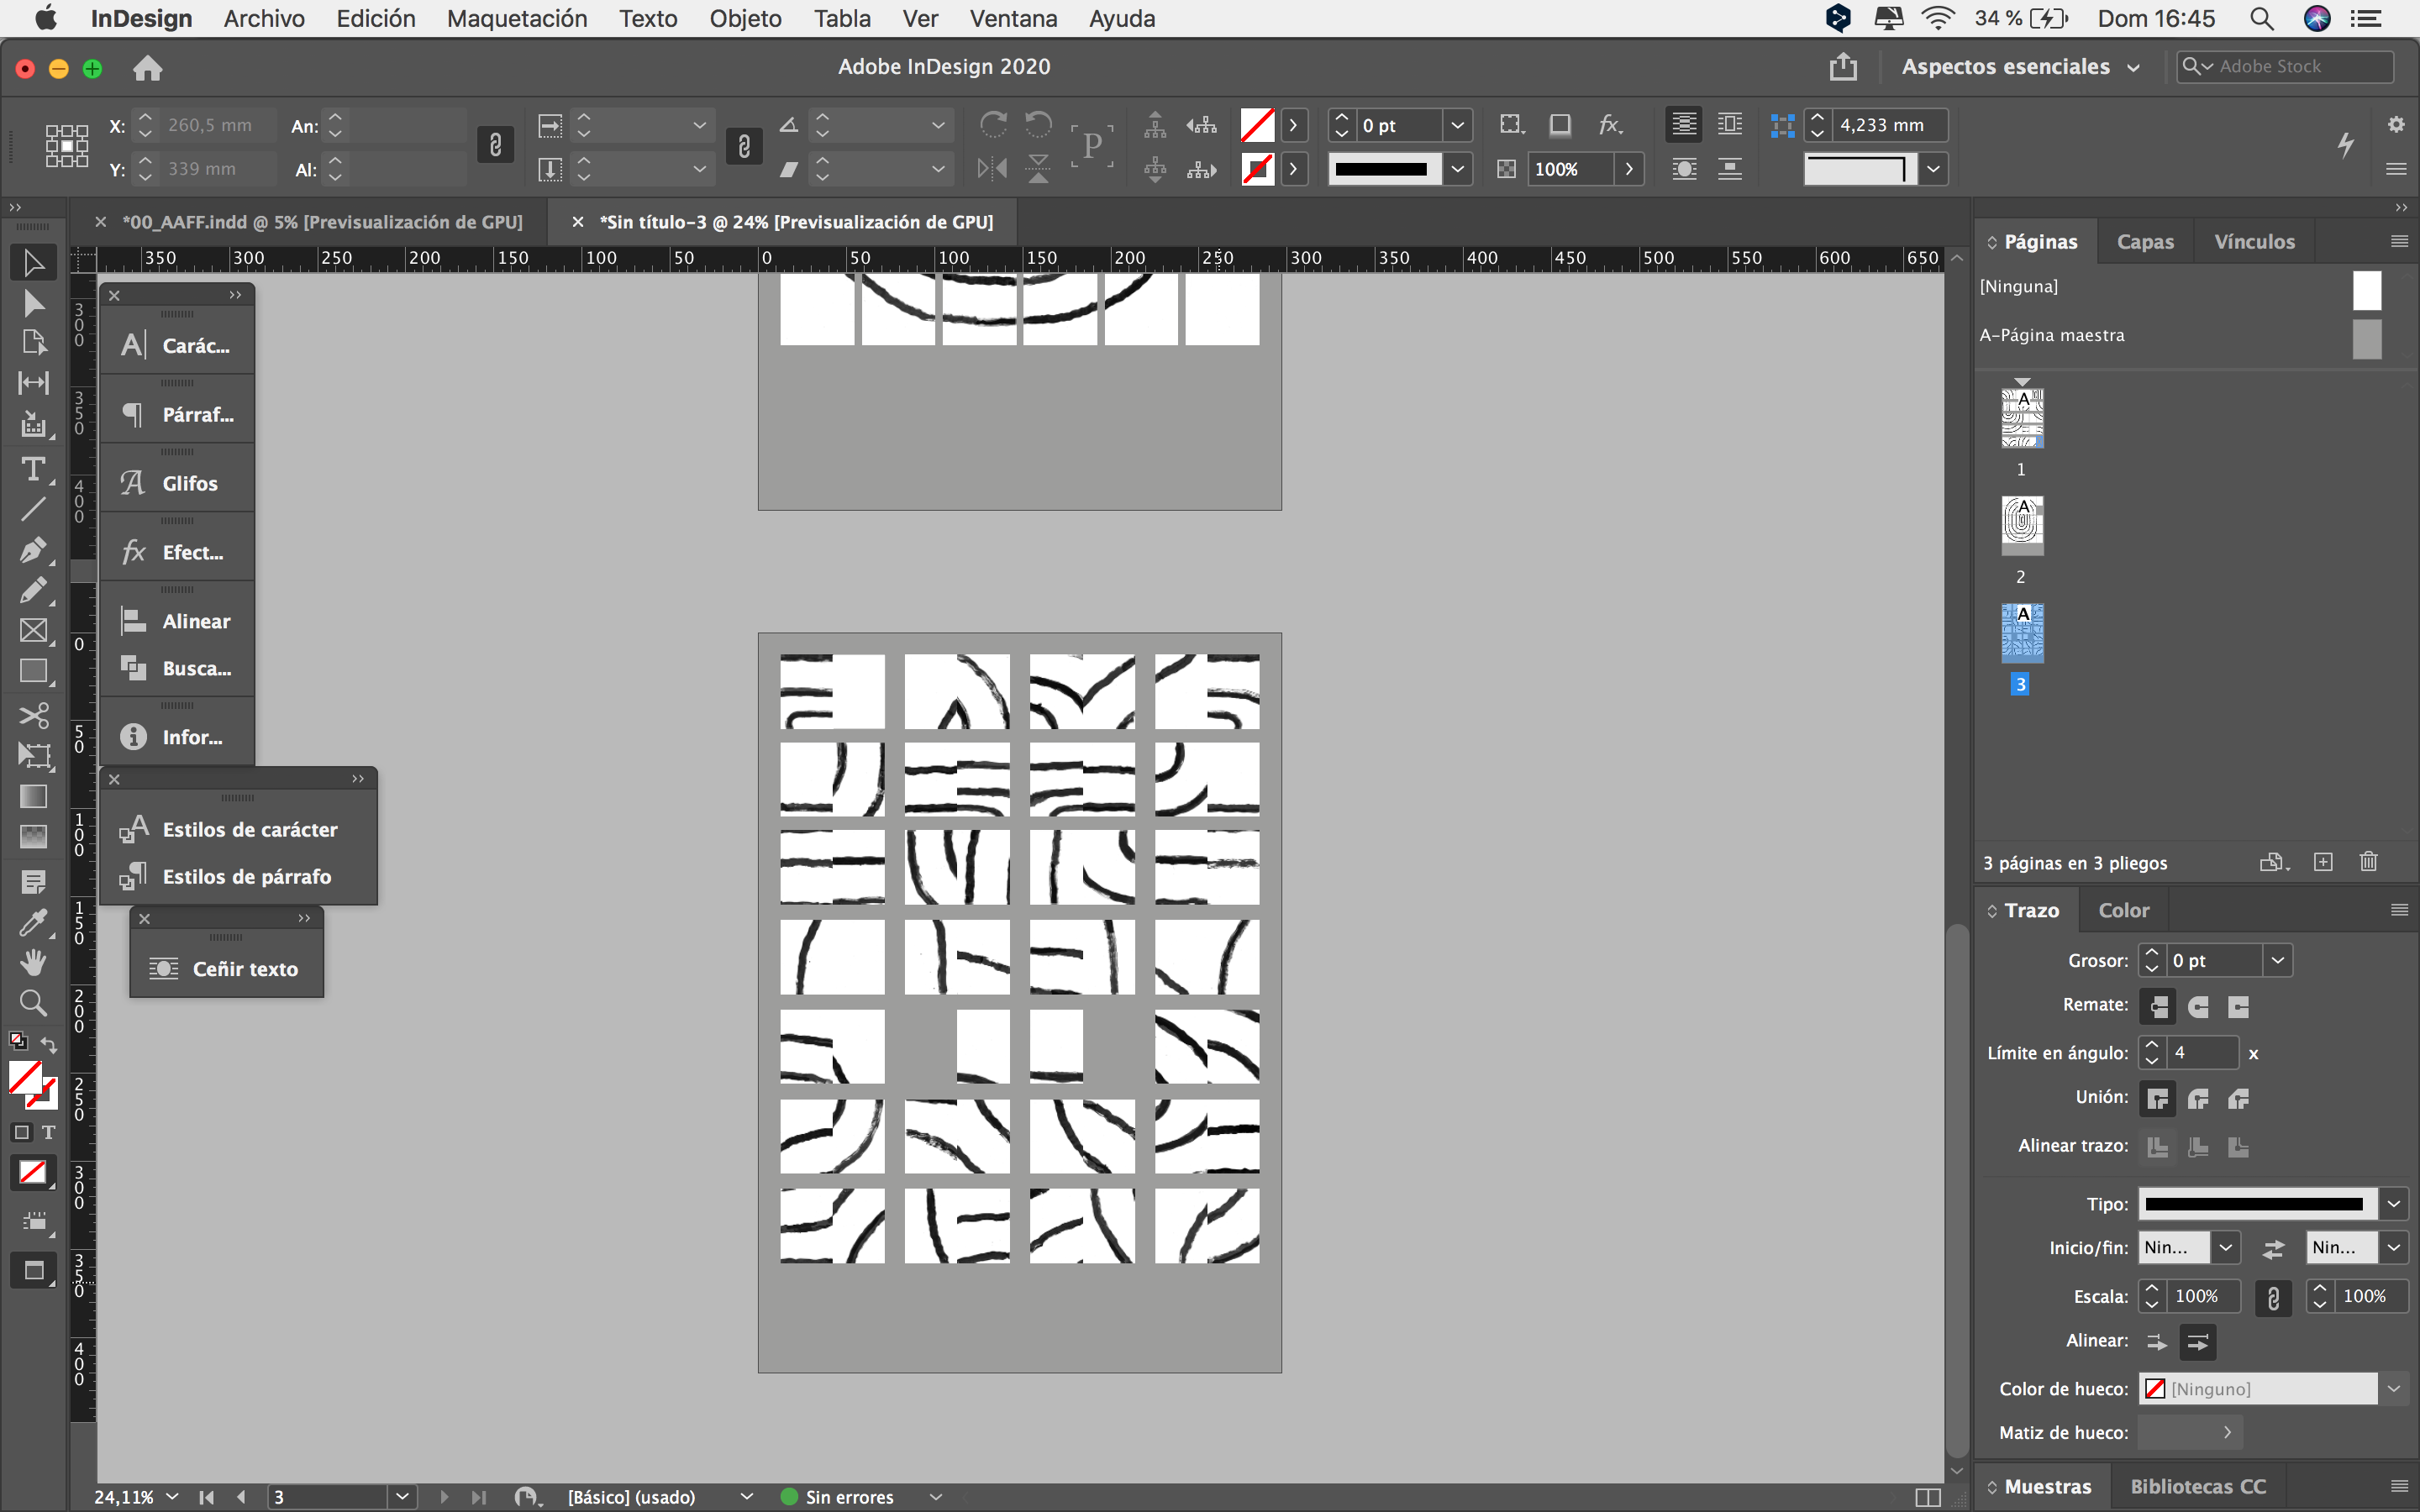Select the Gap tool

[x=33, y=383]
